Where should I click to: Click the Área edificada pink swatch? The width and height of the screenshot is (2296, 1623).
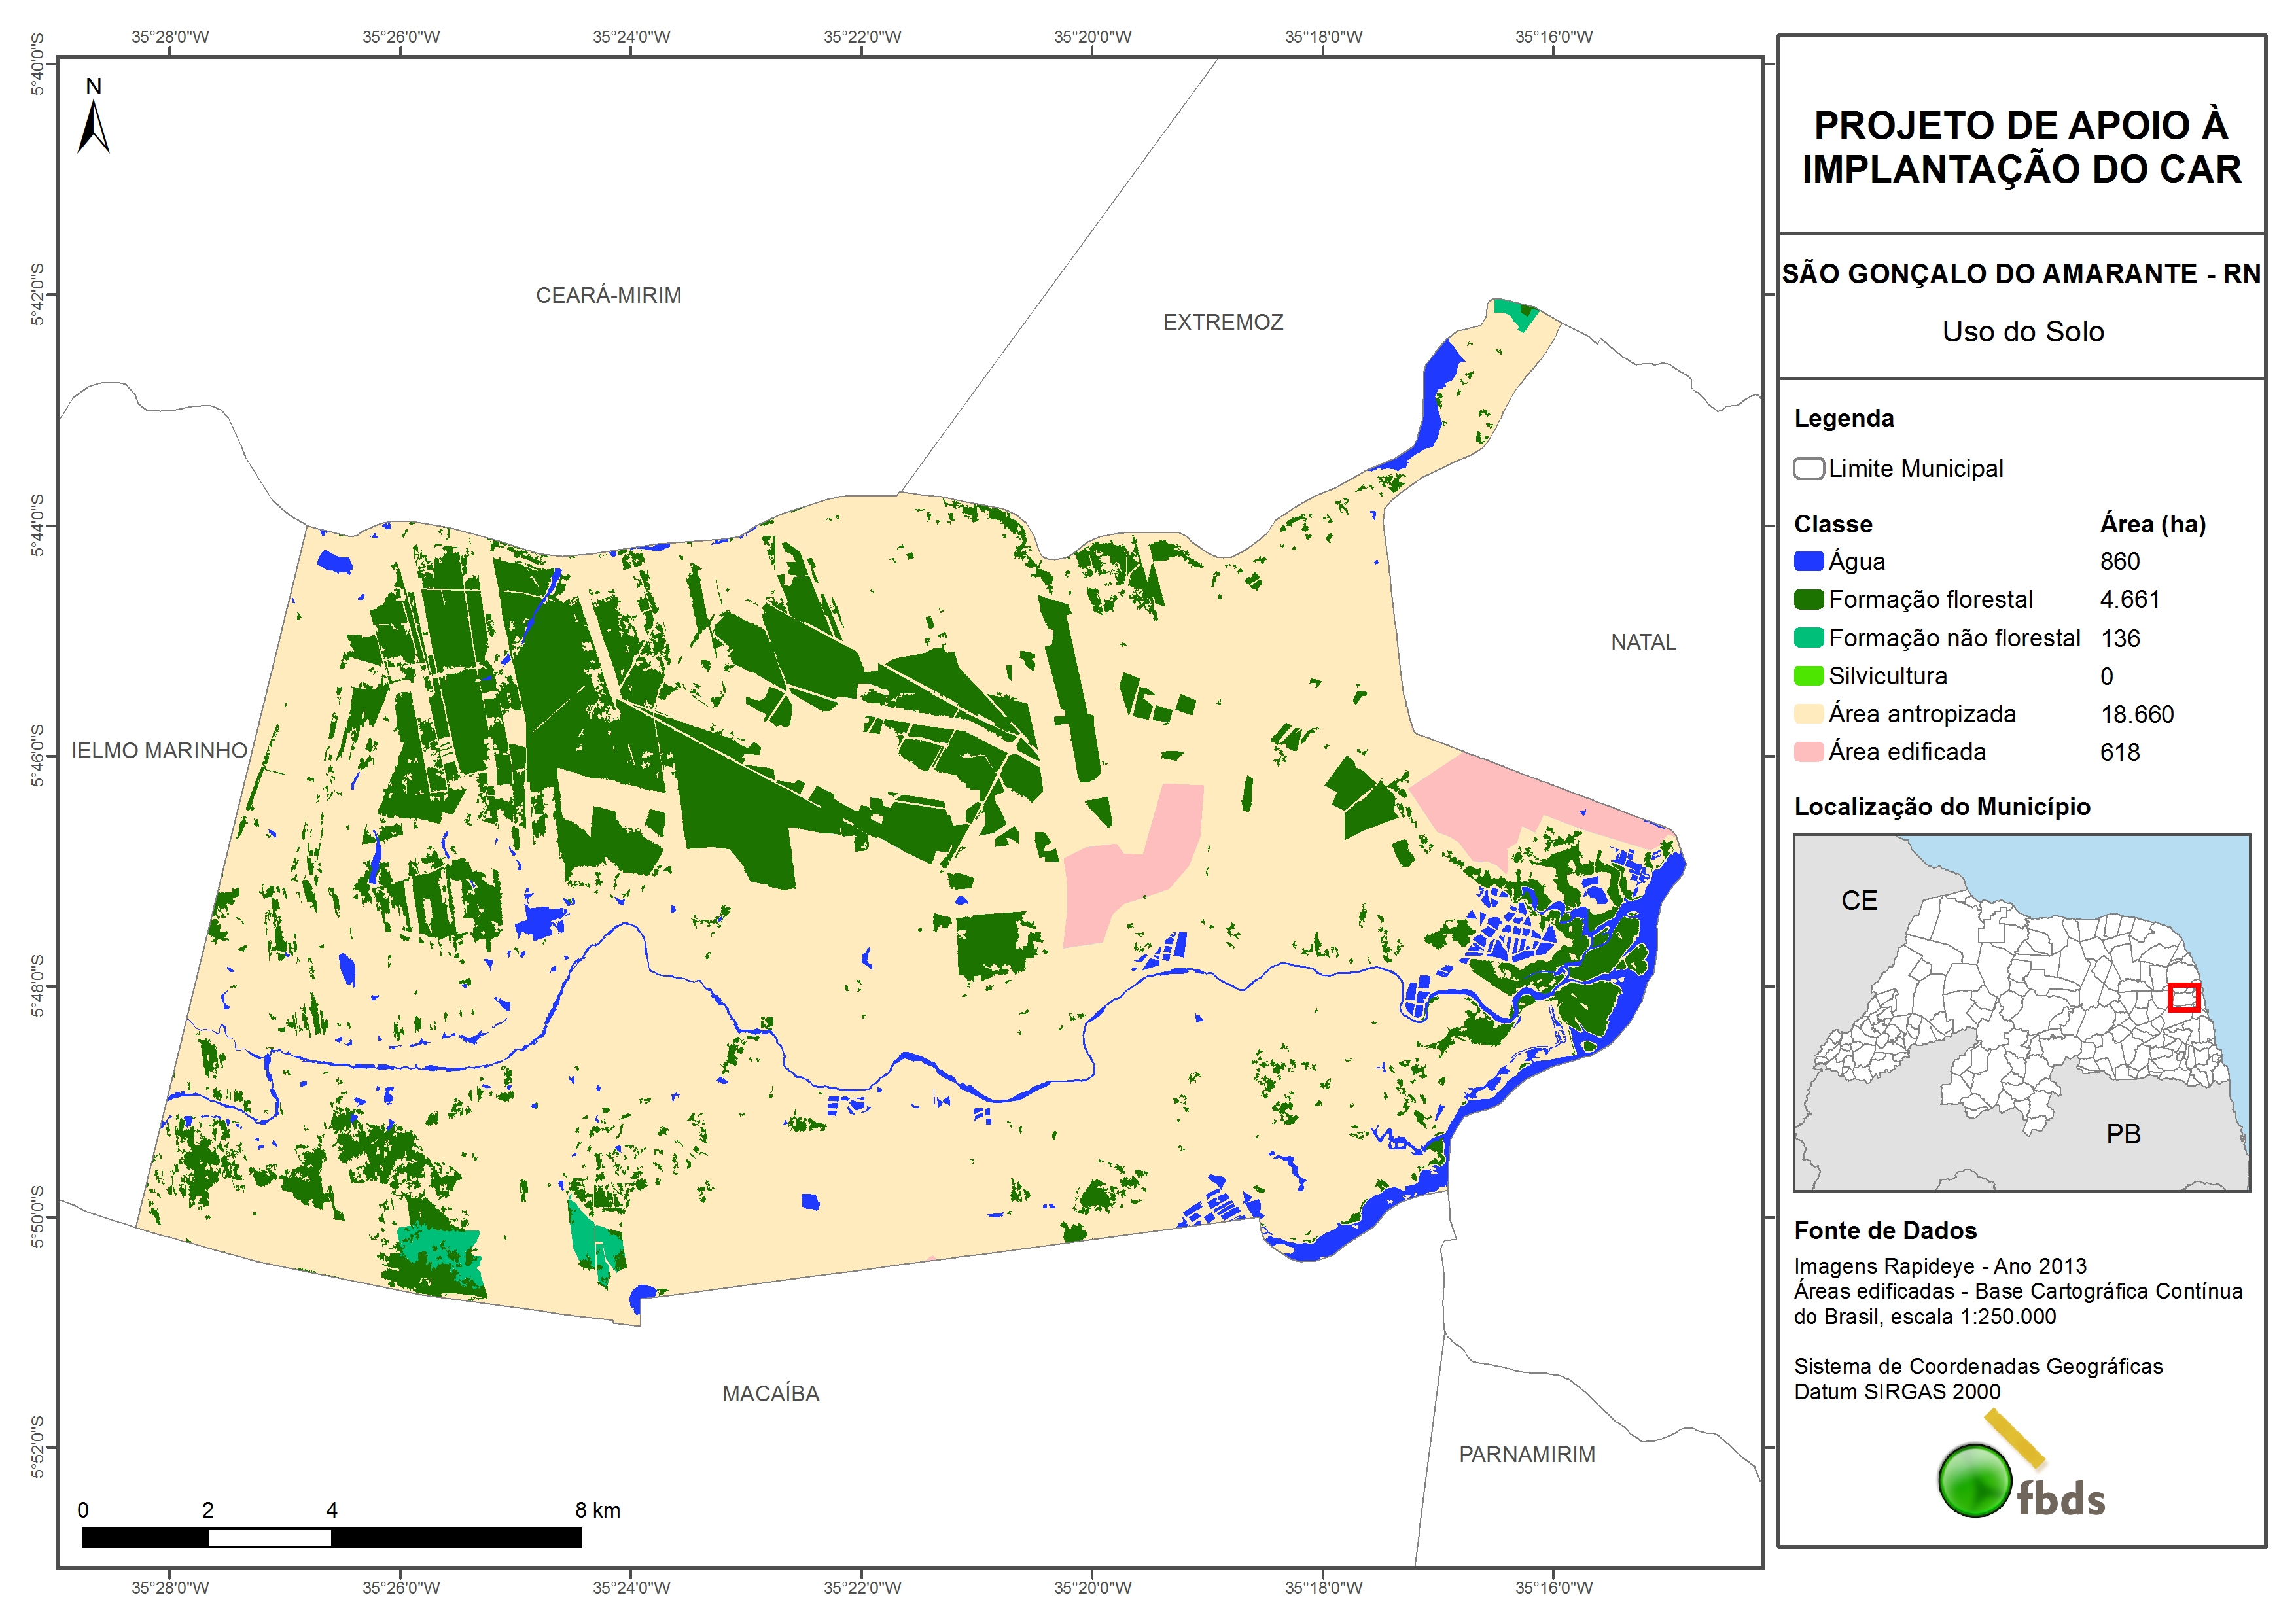click(1808, 751)
